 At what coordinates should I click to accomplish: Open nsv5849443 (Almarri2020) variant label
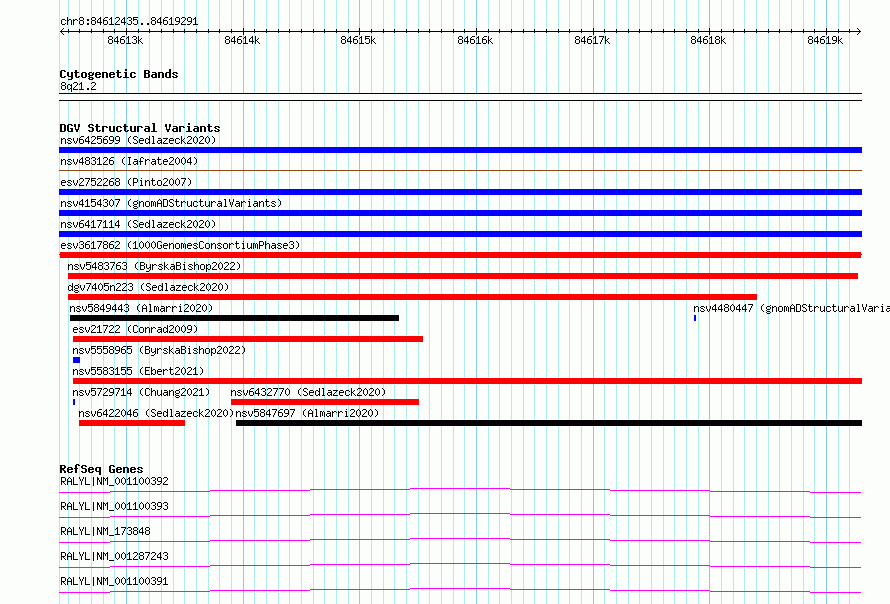point(141,308)
